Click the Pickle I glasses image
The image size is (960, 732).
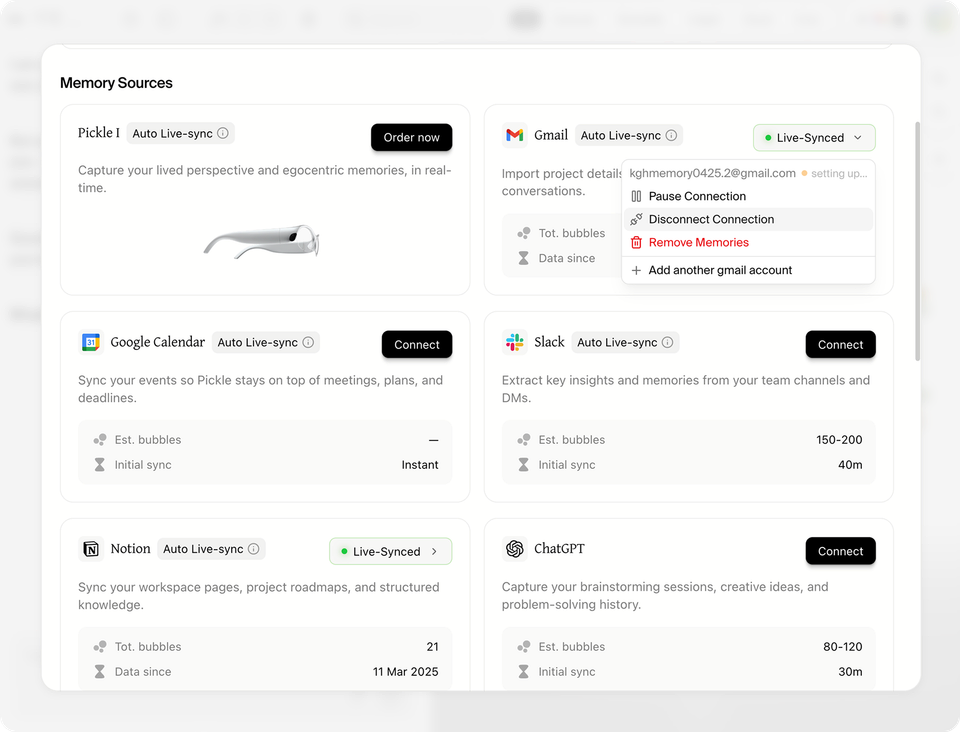[263, 241]
